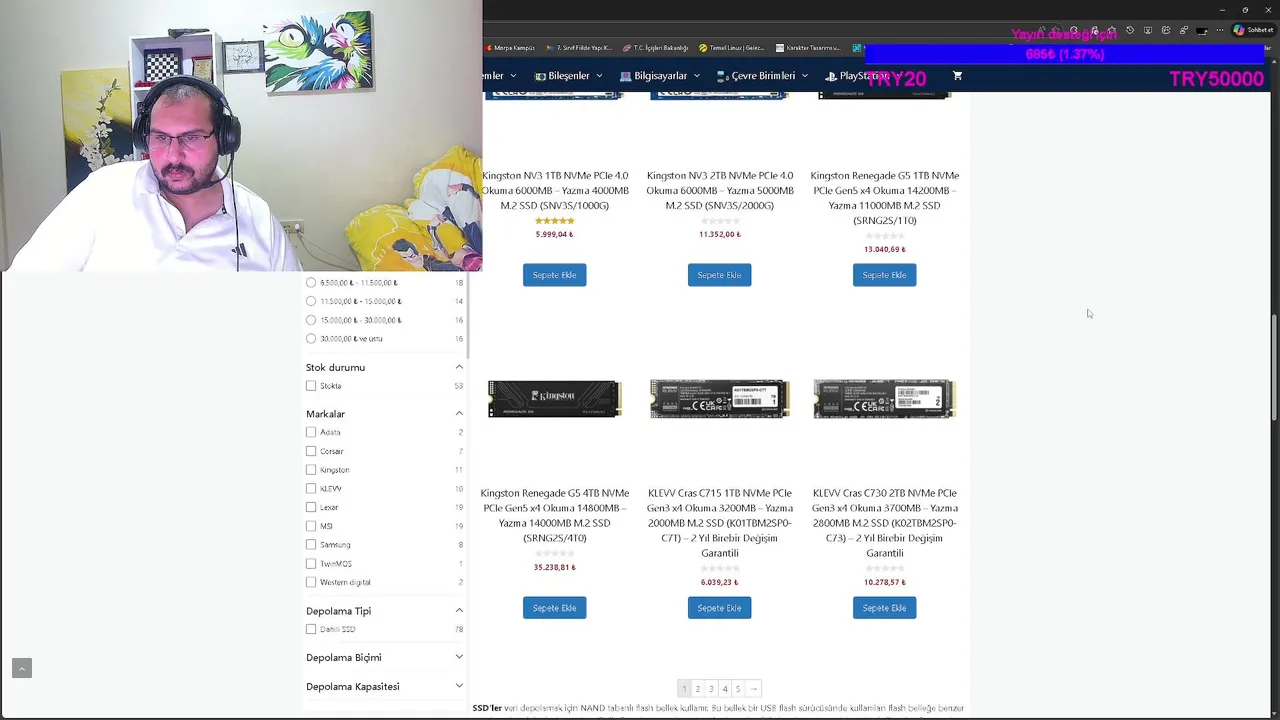Viewport: 1280px width, 720px height.
Task: Go to next page arrow in pagination
Action: (x=753, y=689)
